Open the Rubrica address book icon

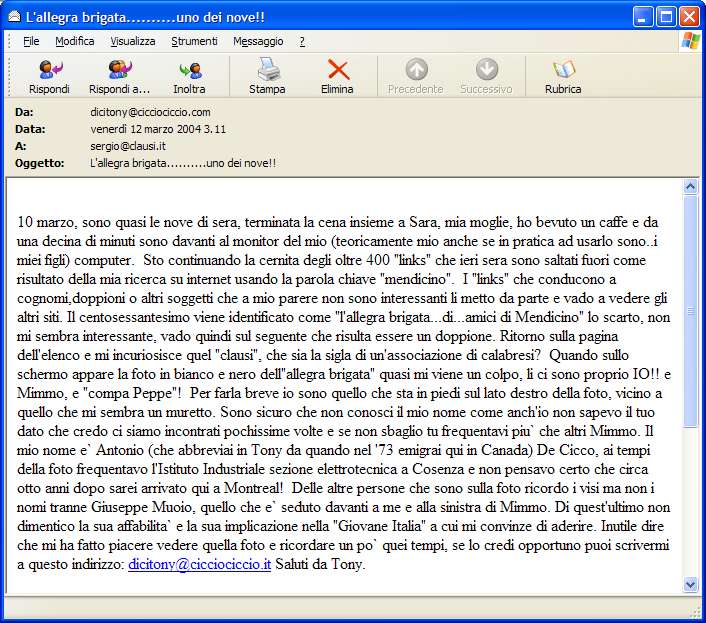click(x=564, y=69)
